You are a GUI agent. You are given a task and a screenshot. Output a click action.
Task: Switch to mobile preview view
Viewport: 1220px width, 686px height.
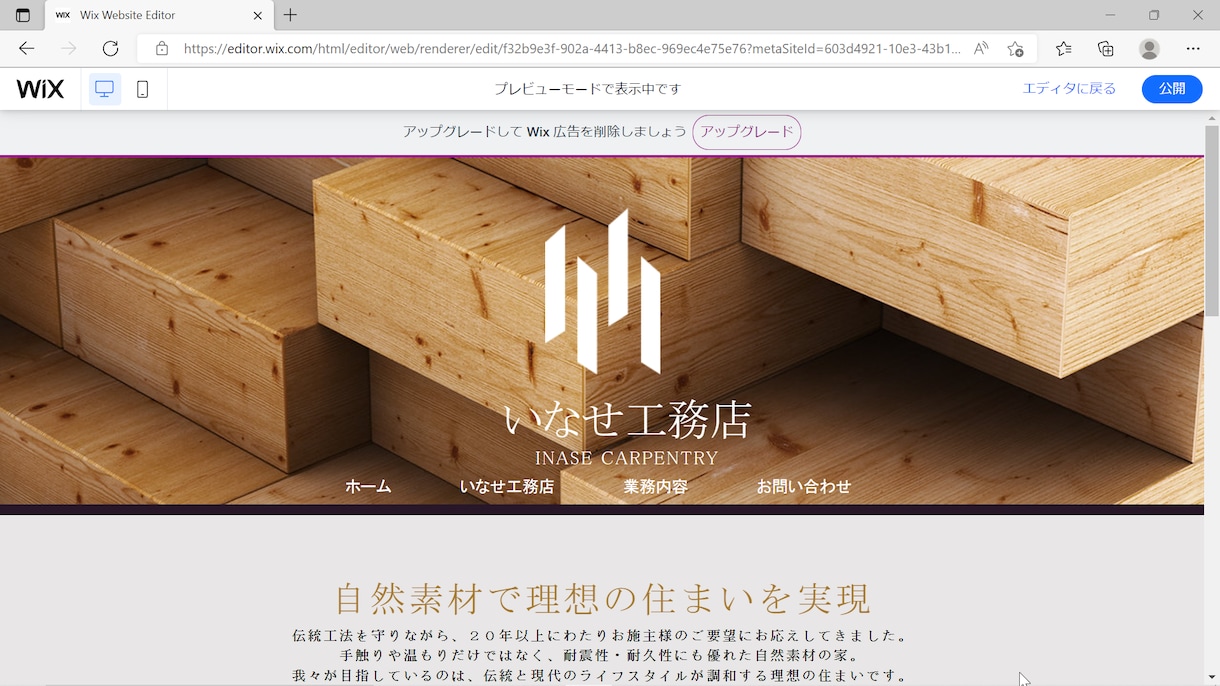142,89
